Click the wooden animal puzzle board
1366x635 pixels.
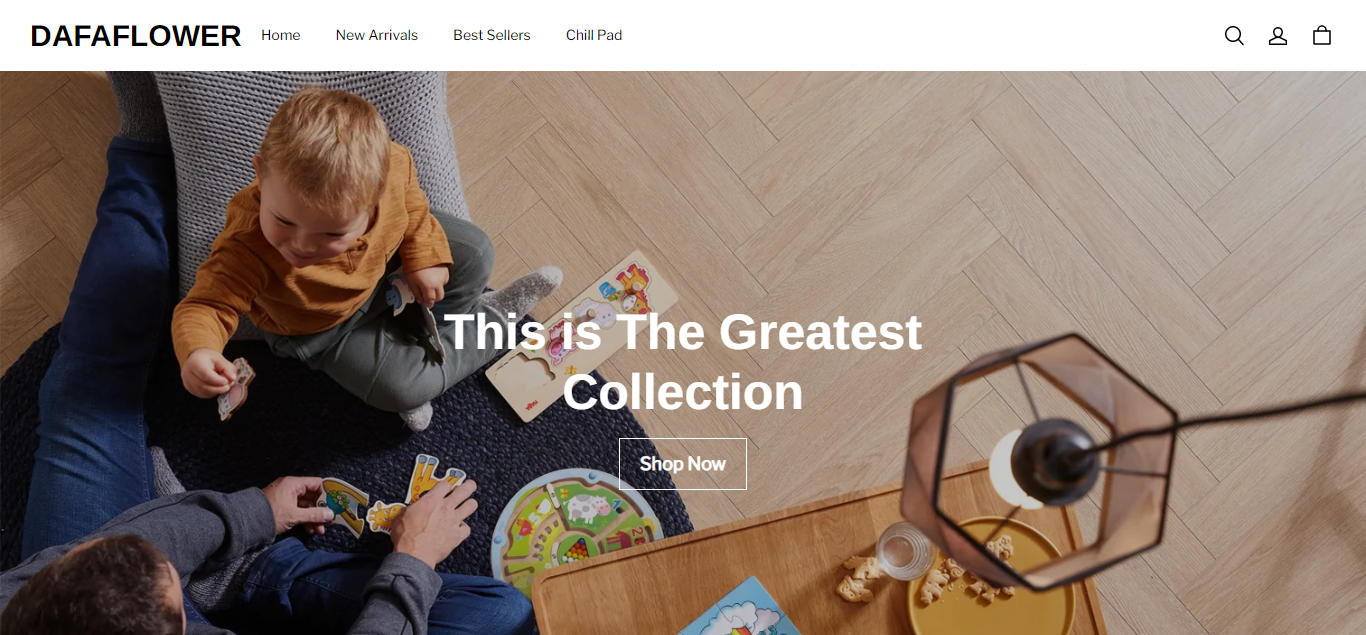coord(580,335)
